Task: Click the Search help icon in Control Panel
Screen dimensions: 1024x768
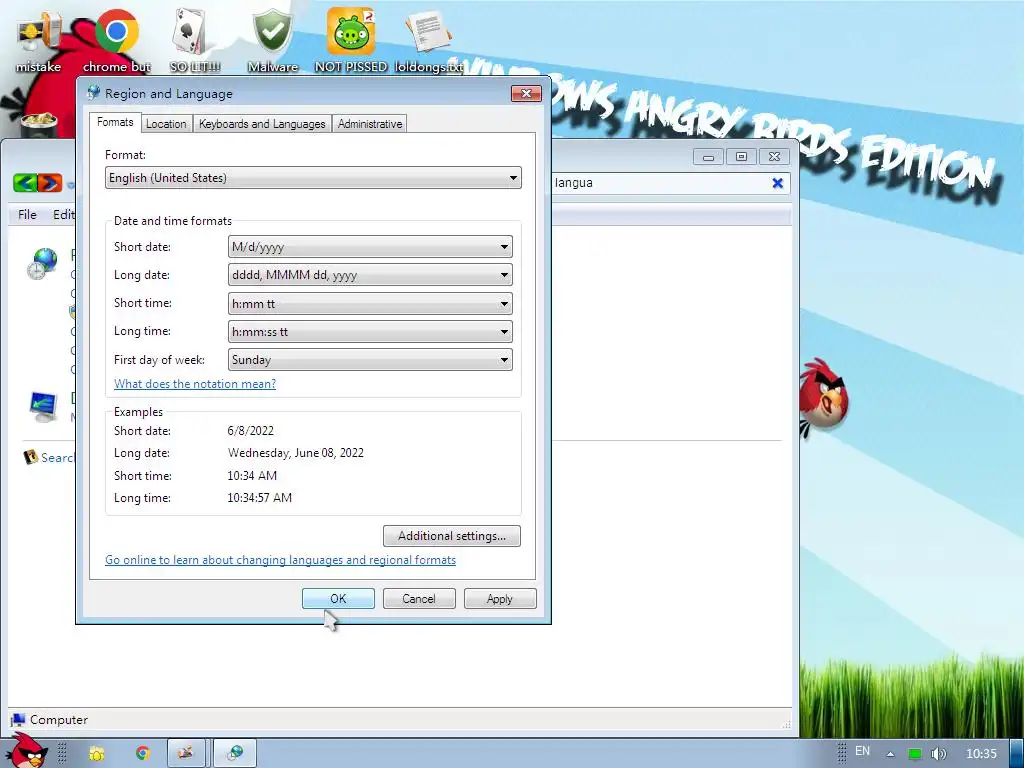Action: click(31, 457)
